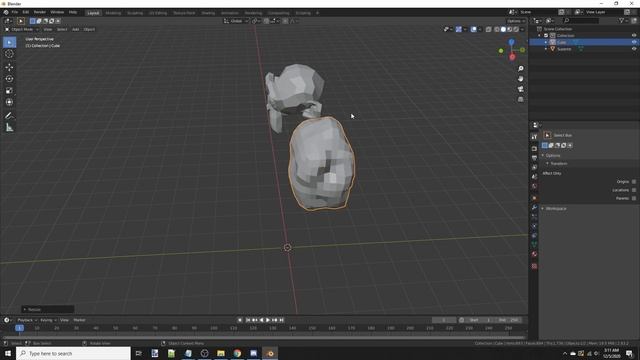Open Output properties tab

click(534, 158)
